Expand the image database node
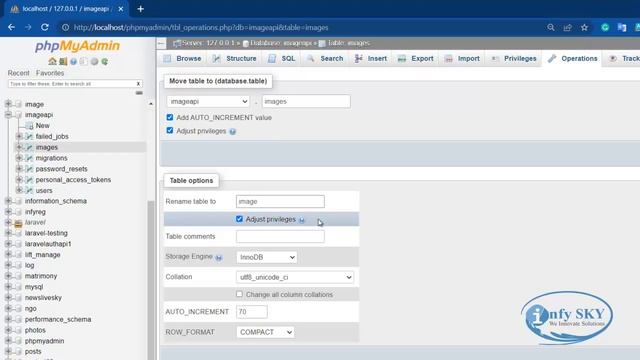Image resolution: width=640 pixels, height=360 pixels. (8, 104)
